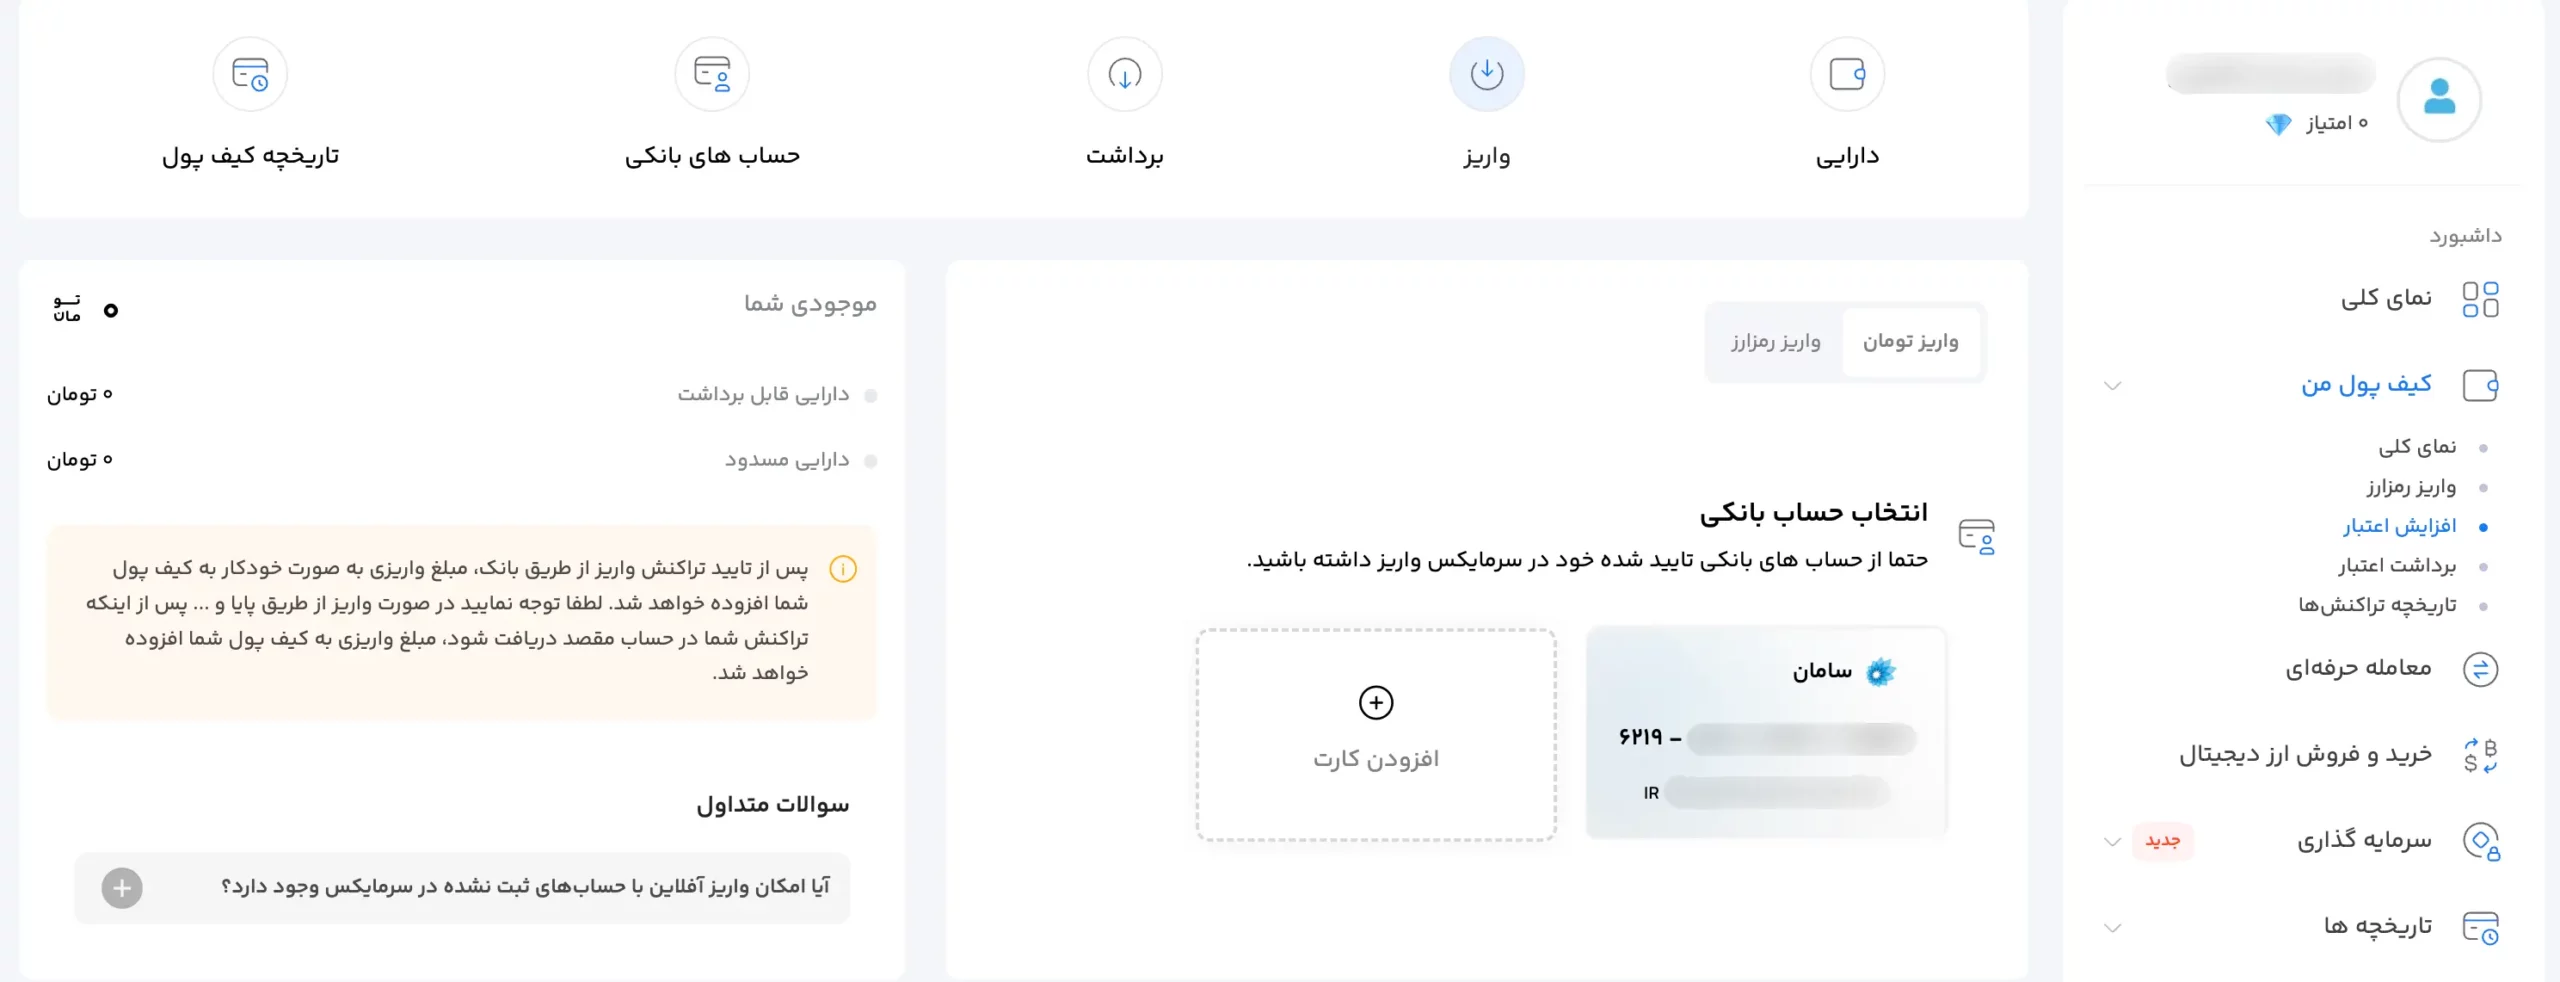Expand the offline deposit FAQ question

click(122, 887)
